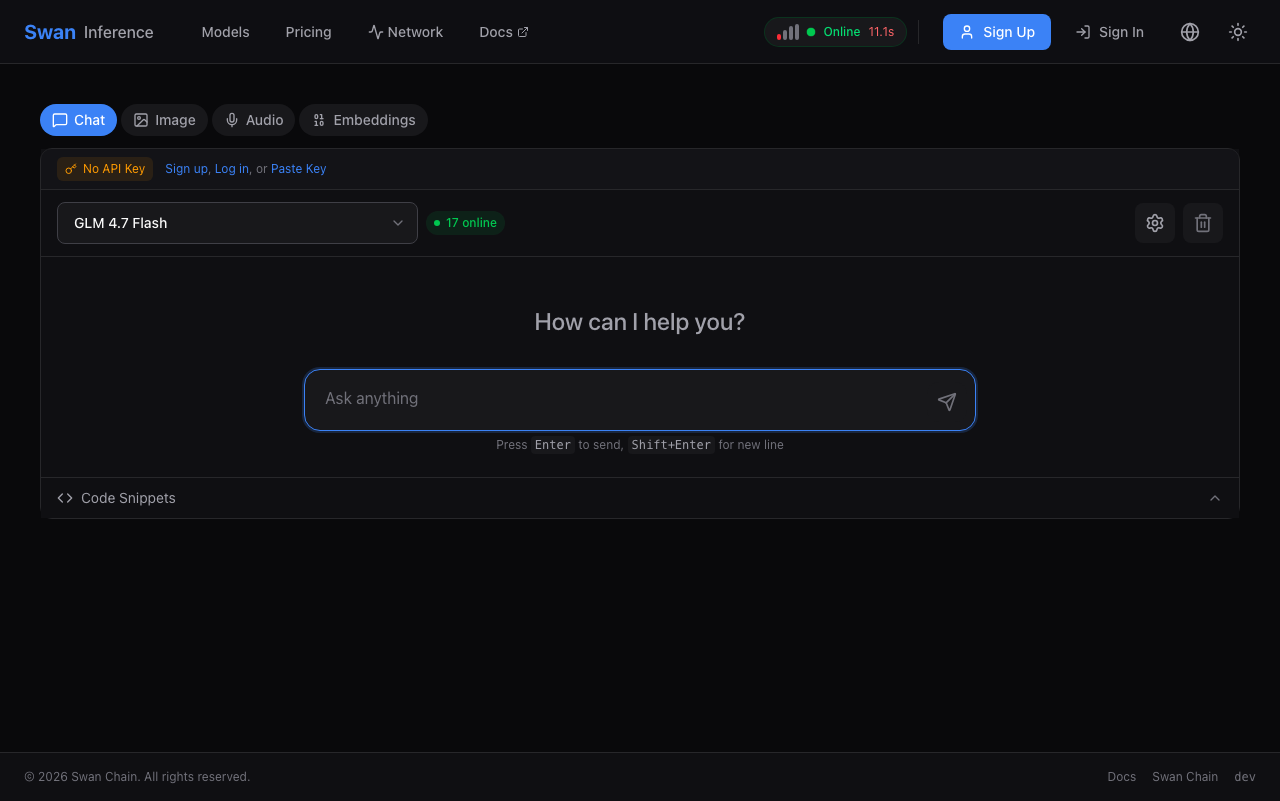
Task: Open chat settings gear
Action: pos(1155,223)
